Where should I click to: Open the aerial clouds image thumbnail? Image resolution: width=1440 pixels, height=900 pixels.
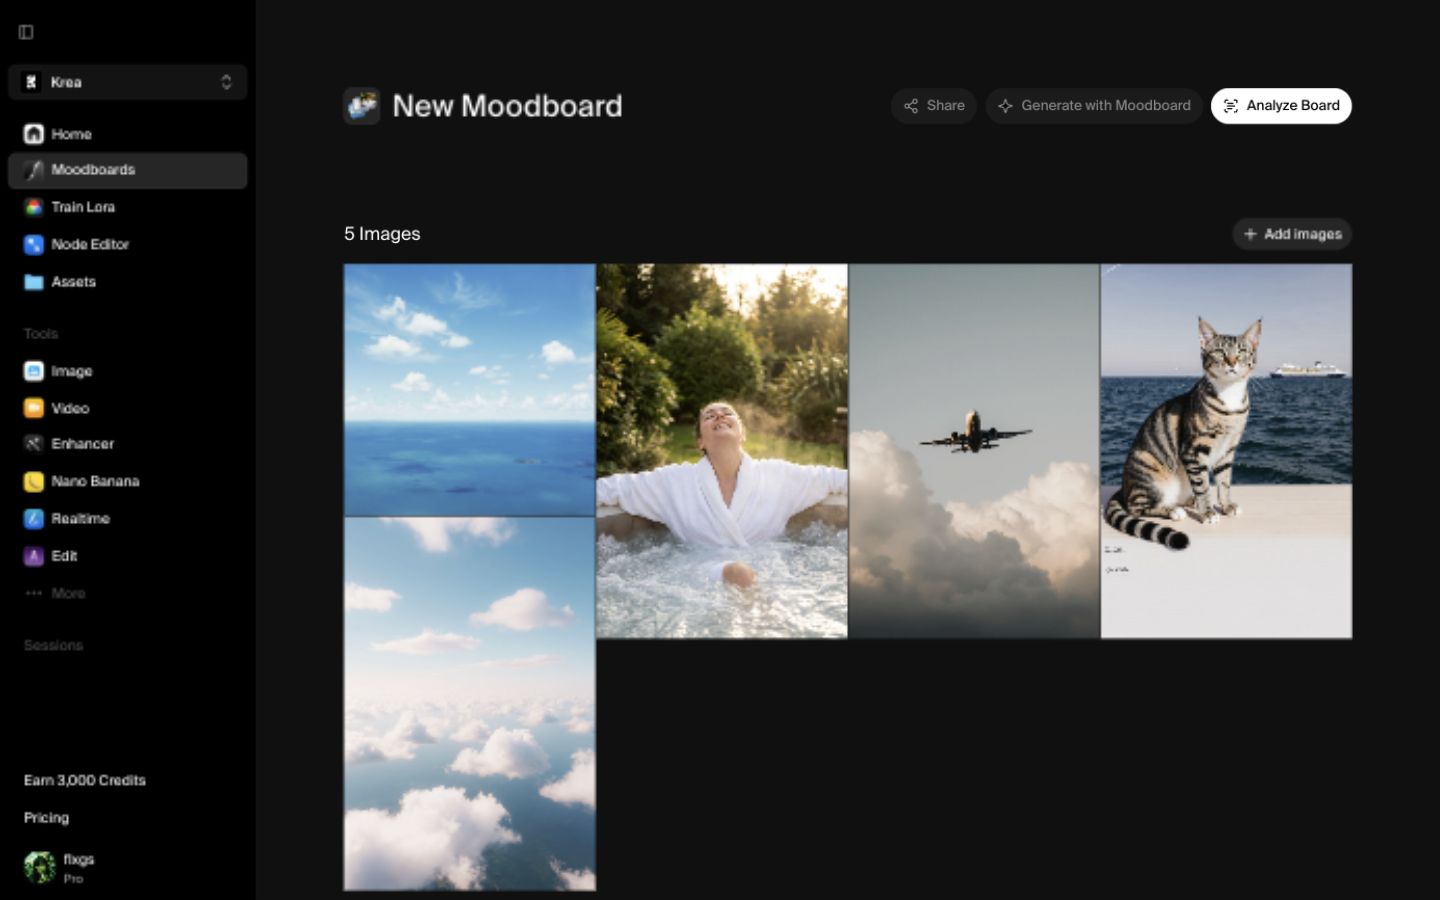[x=469, y=704]
